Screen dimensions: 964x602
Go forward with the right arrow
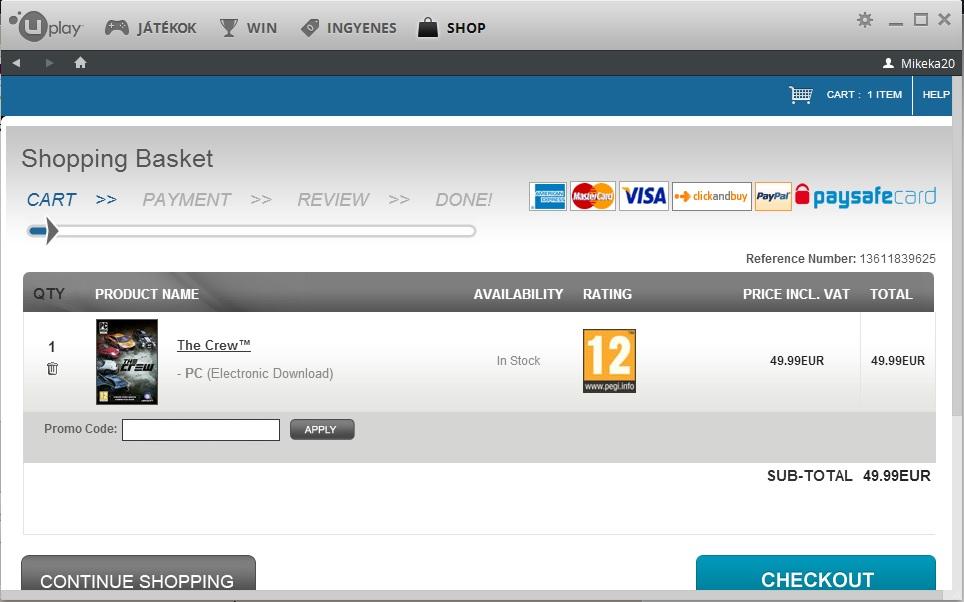(49, 63)
